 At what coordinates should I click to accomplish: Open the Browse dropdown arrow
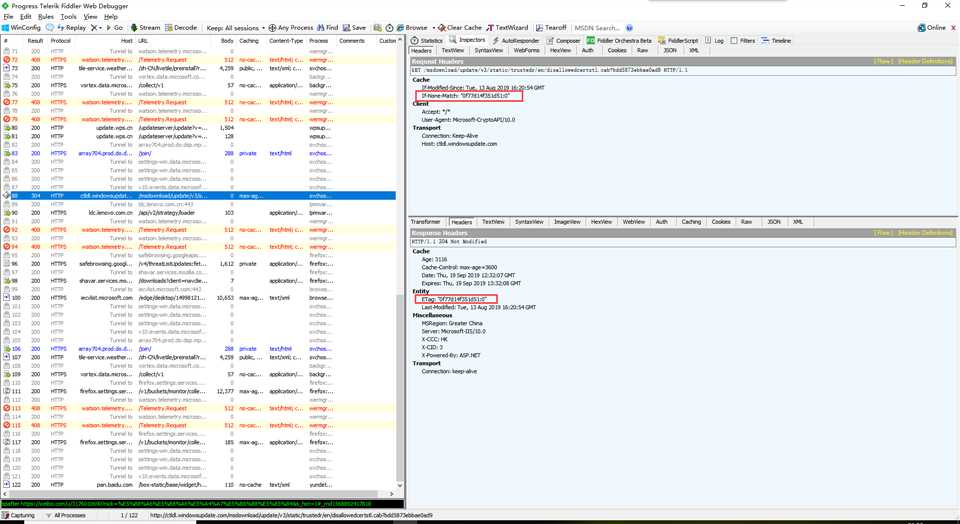433,28
